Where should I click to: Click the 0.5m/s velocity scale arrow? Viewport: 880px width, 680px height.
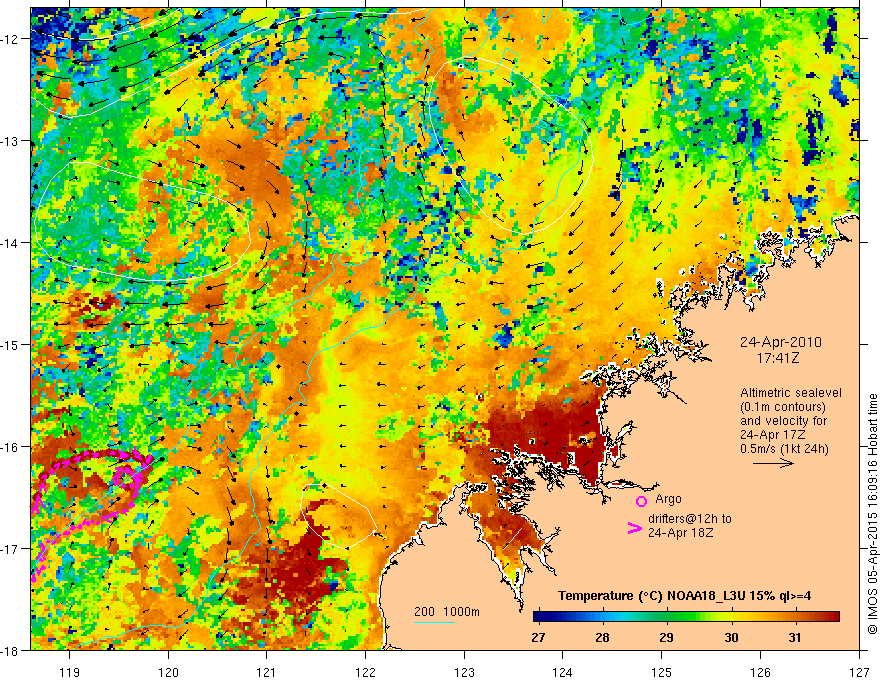773,463
